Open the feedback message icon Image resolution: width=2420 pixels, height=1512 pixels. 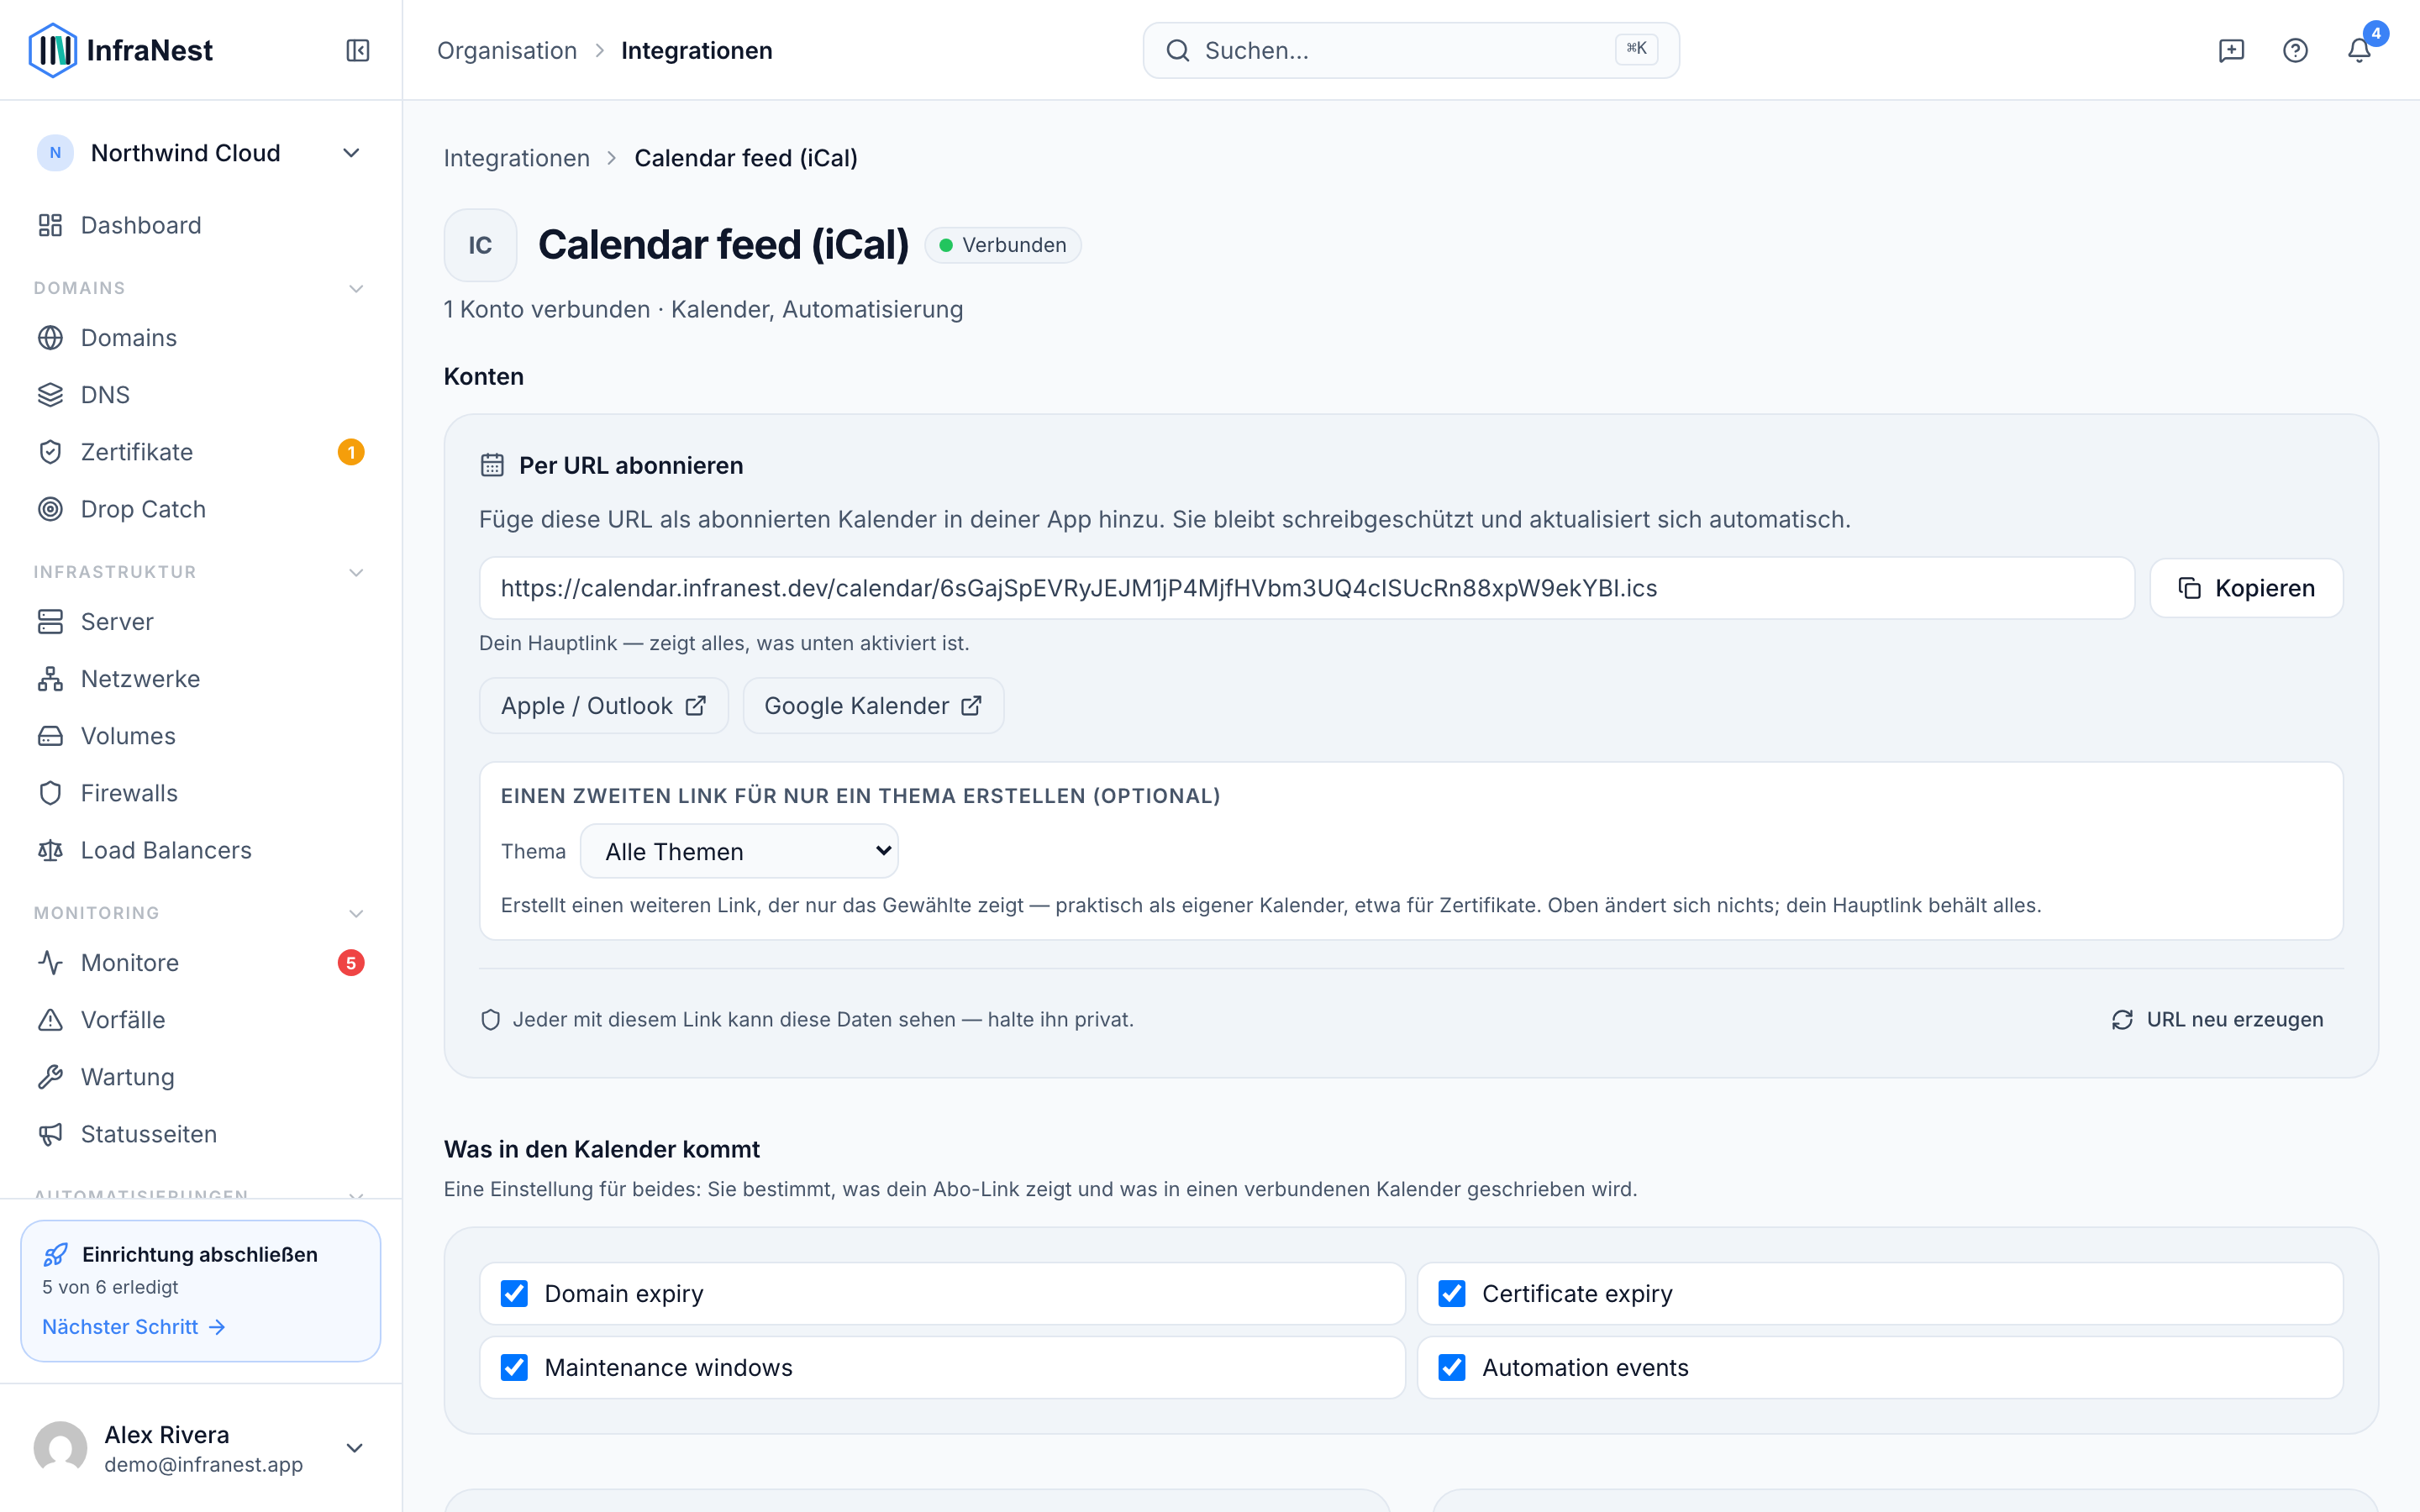tap(2231, 50)
